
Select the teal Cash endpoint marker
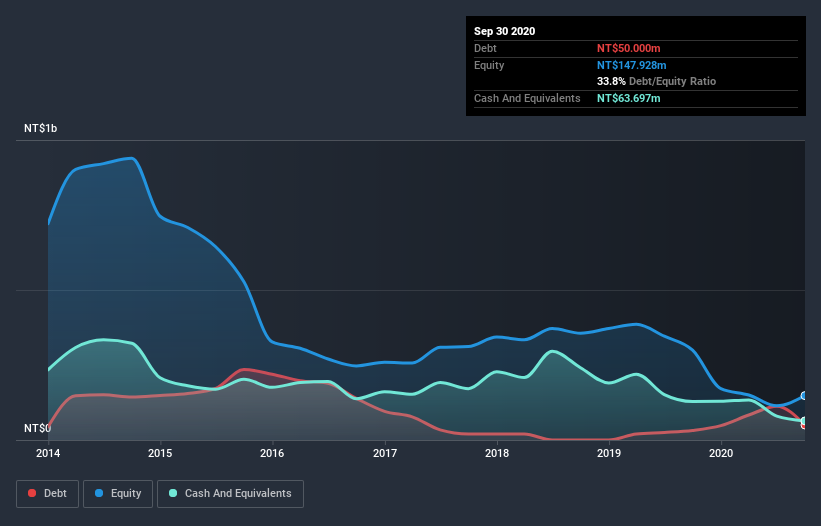(804, 421)
